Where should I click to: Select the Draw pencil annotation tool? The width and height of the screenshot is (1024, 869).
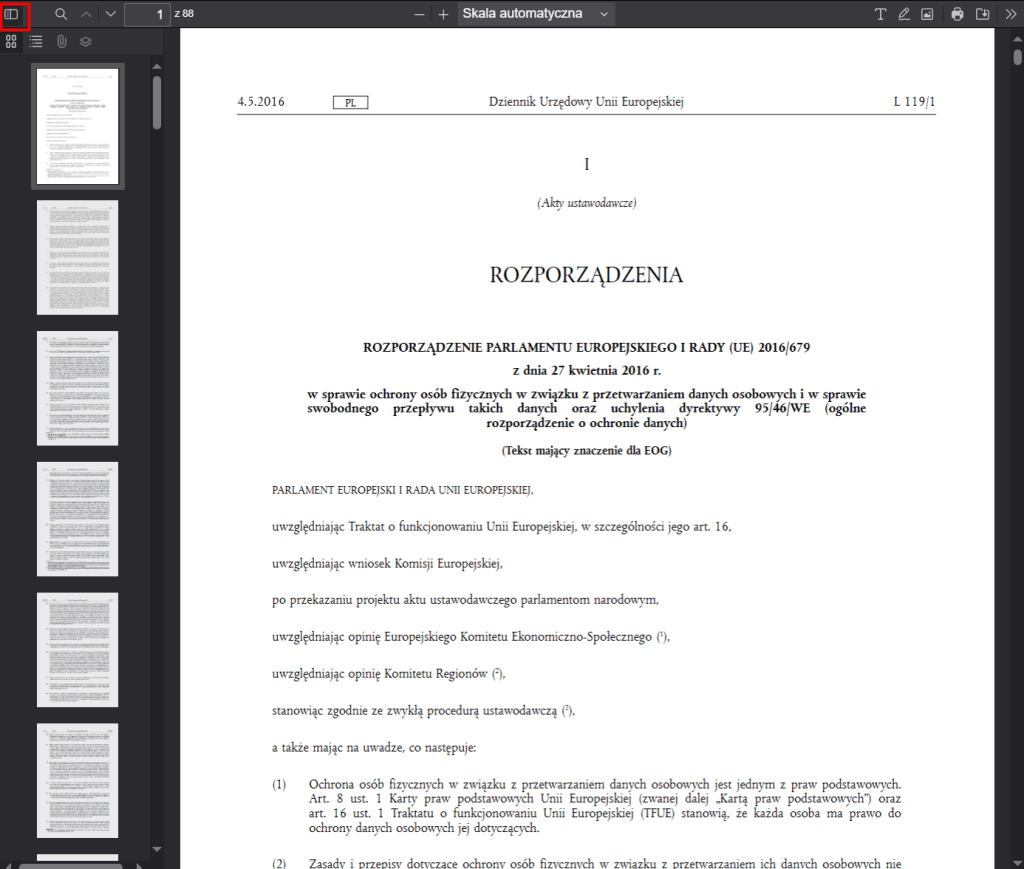904,14
